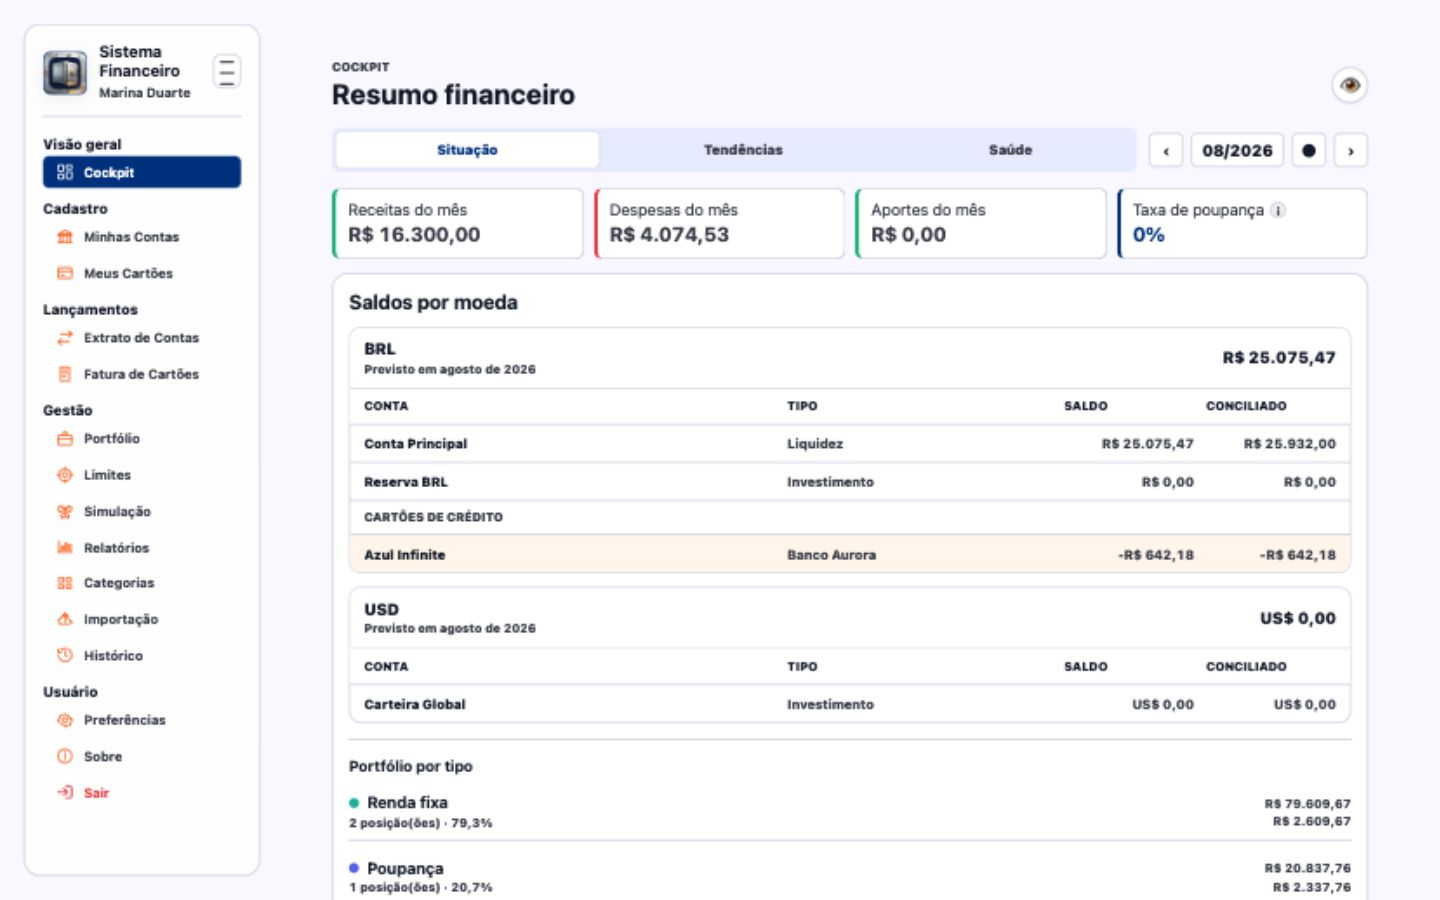
Task: Click the Relatórios chart icon
Action: (x=65, y=547)
